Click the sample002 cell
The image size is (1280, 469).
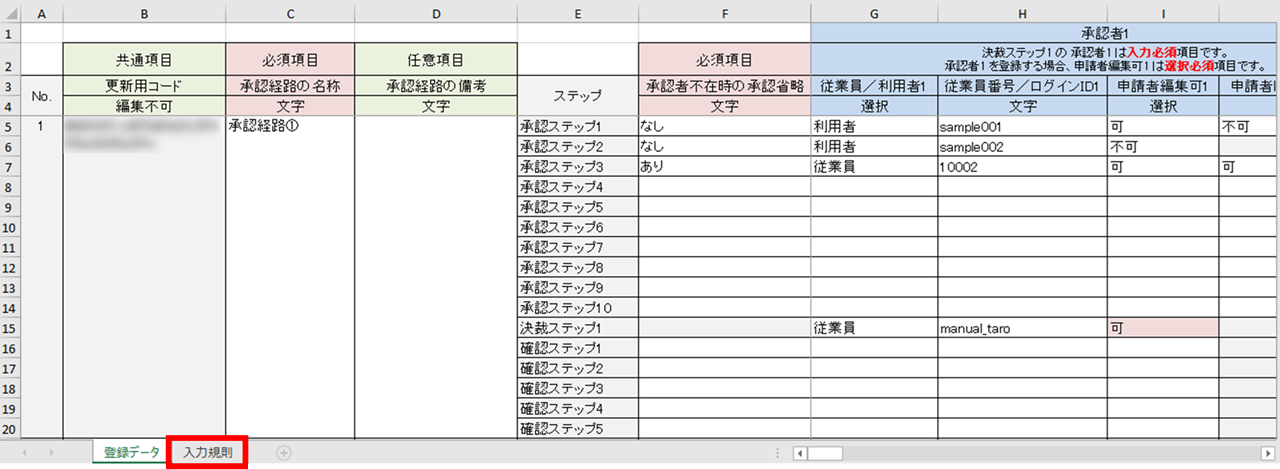pyautogui.click(x=1023, y=147)
